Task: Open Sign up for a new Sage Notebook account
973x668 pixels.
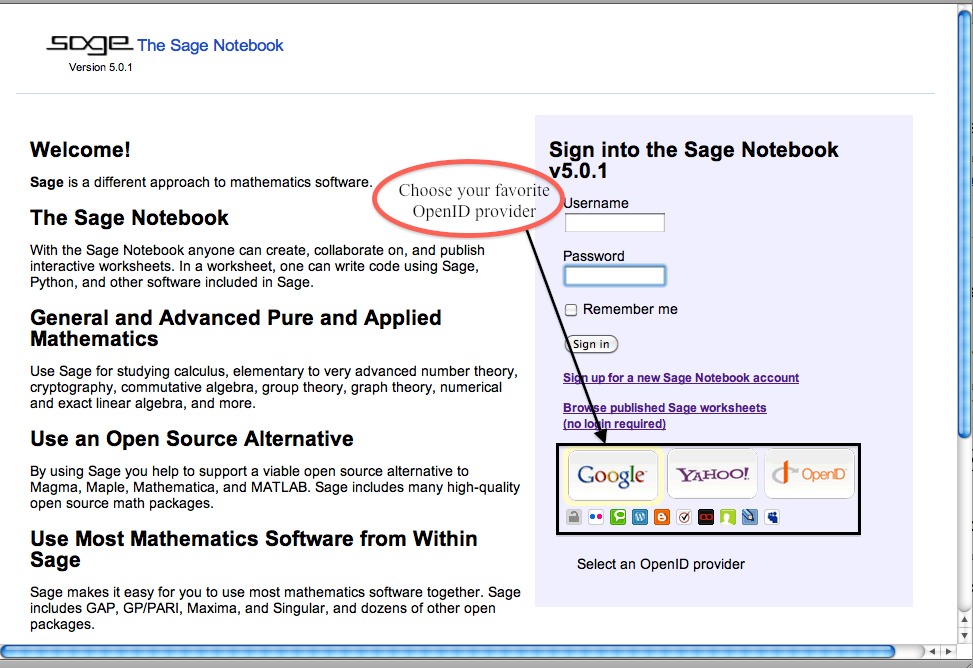Action: coord(681,378)
